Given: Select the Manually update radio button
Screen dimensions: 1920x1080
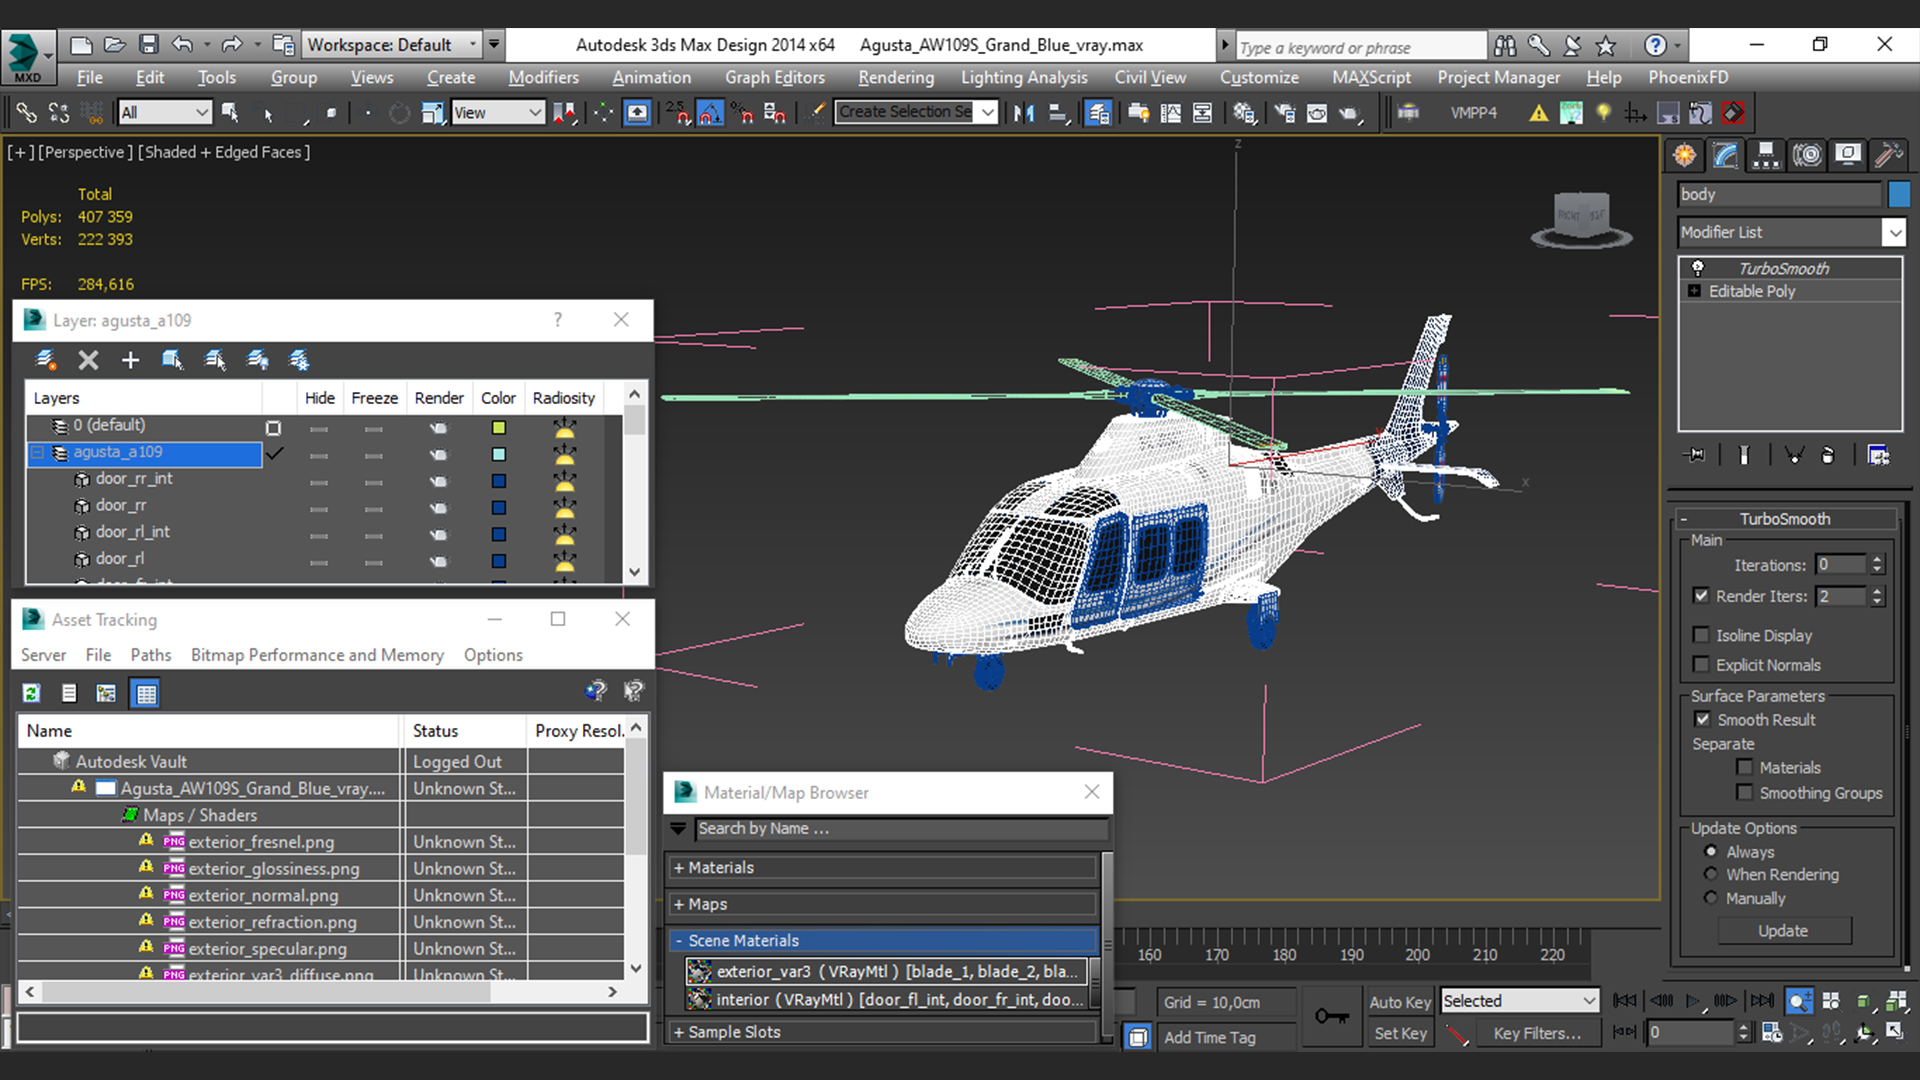Looking at the screenshot, I should (1711, 898).
